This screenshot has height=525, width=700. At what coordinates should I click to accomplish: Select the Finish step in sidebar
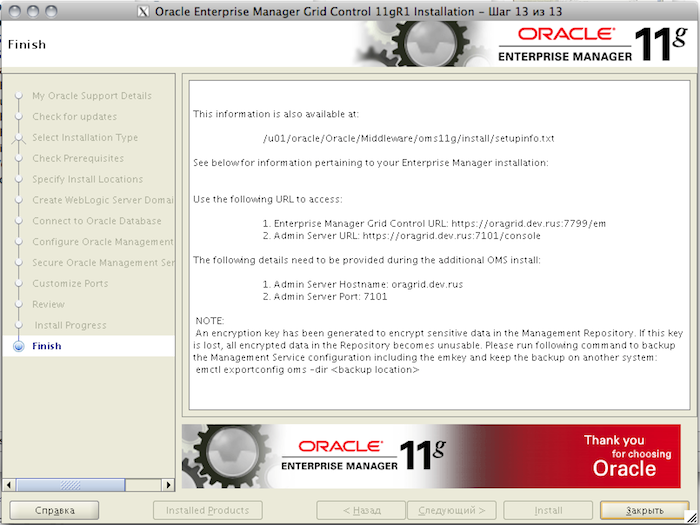tap(46, 346)
